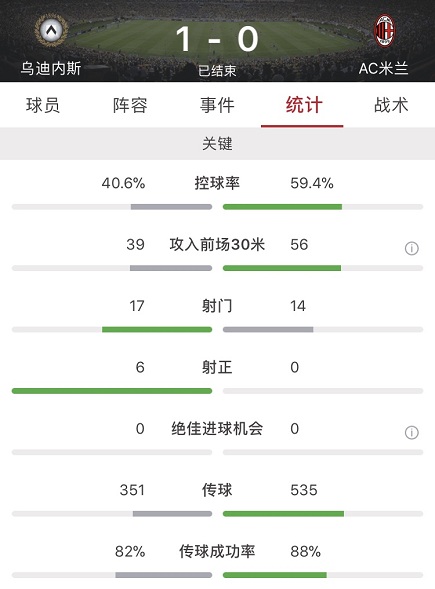
Task: Switch to the 阵容 tab
Action: coord(130,105)
